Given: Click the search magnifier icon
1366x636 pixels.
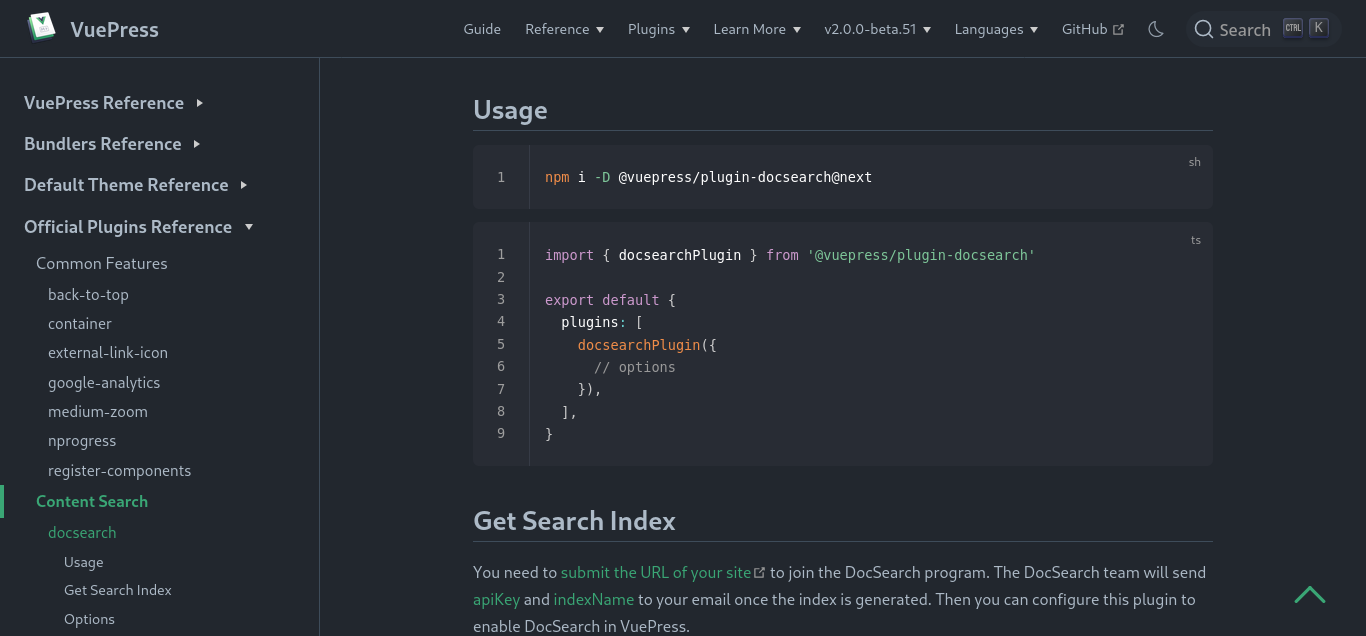Looking at the screenshot, I should point(1203,29).
